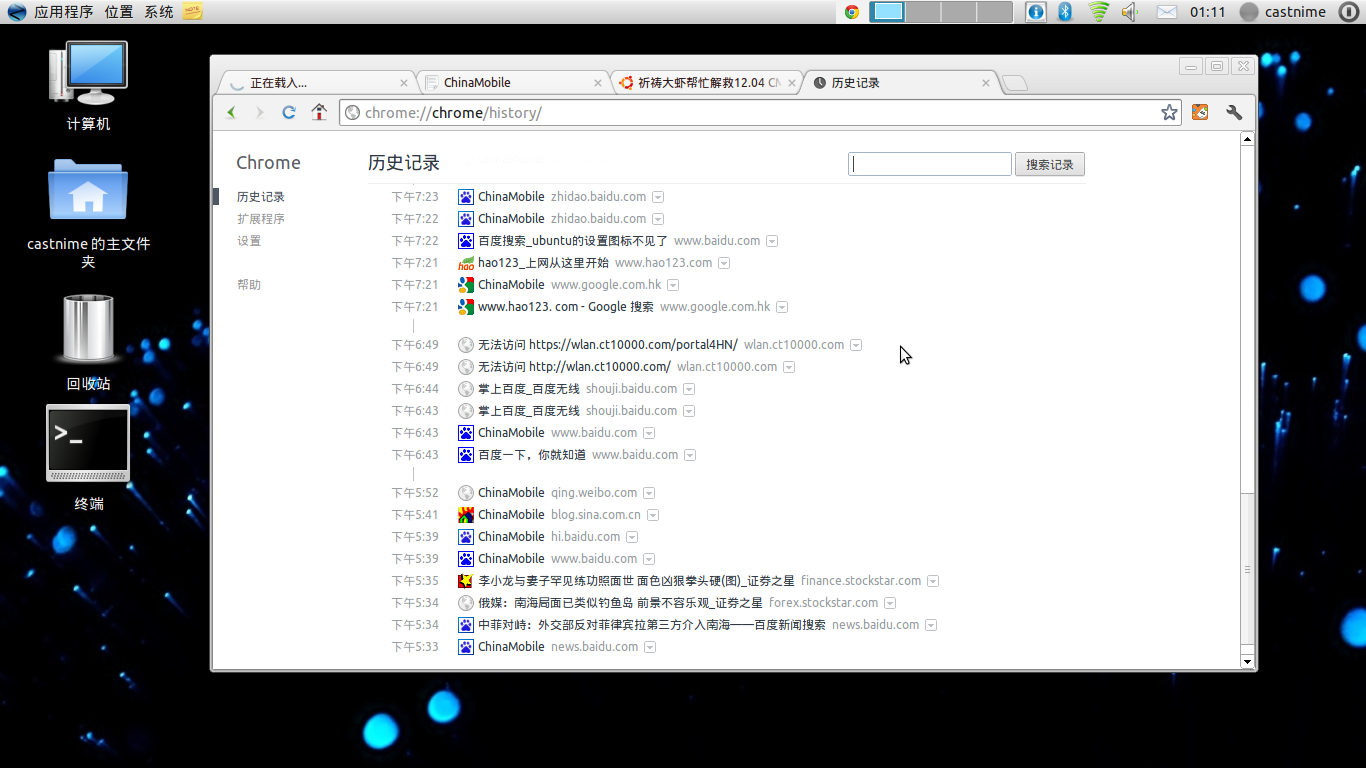Click the blog.sina.com.cn entry favicon
Screen dimensions: 1366x768
click(x=466, y=515)
